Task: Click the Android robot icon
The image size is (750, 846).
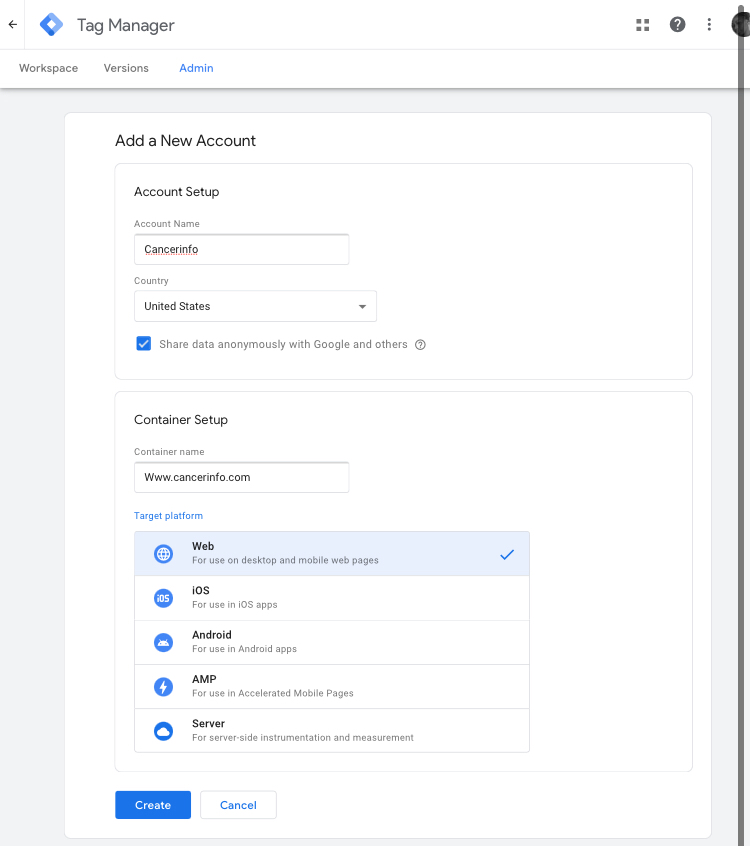Action: [163, 643]
